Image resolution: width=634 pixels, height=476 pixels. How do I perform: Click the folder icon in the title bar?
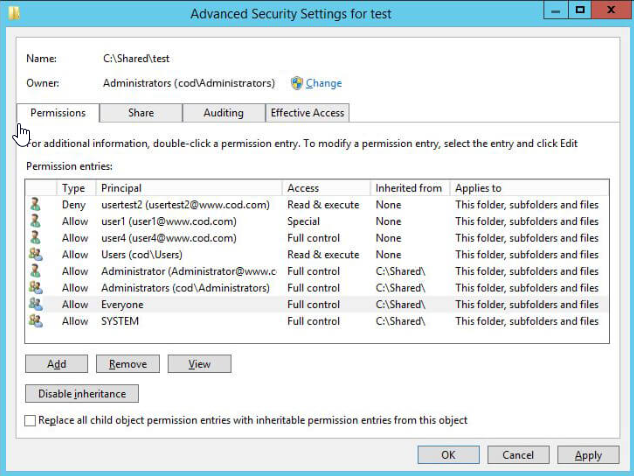(x=14, y=13)
